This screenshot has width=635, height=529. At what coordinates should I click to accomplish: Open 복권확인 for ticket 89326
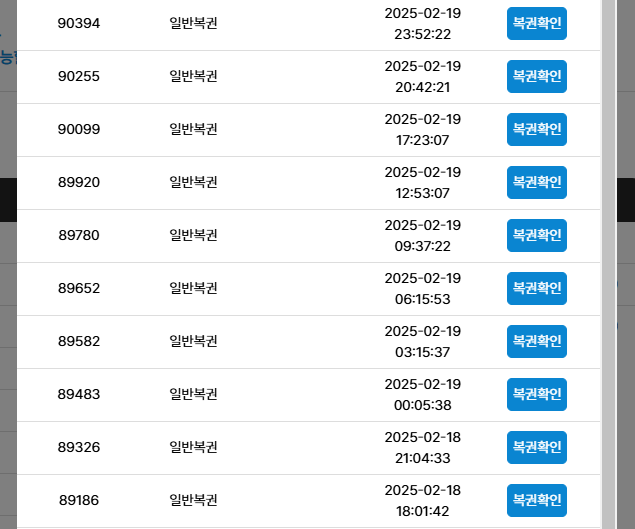coord(537,448)
